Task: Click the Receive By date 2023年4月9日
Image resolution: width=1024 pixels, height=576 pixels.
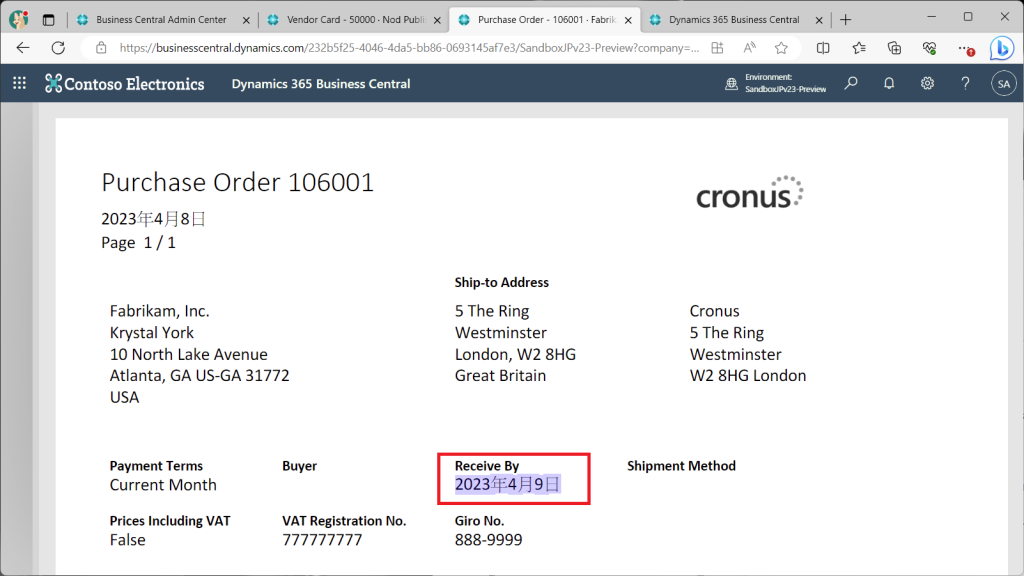Action: [x=507, y=484]
